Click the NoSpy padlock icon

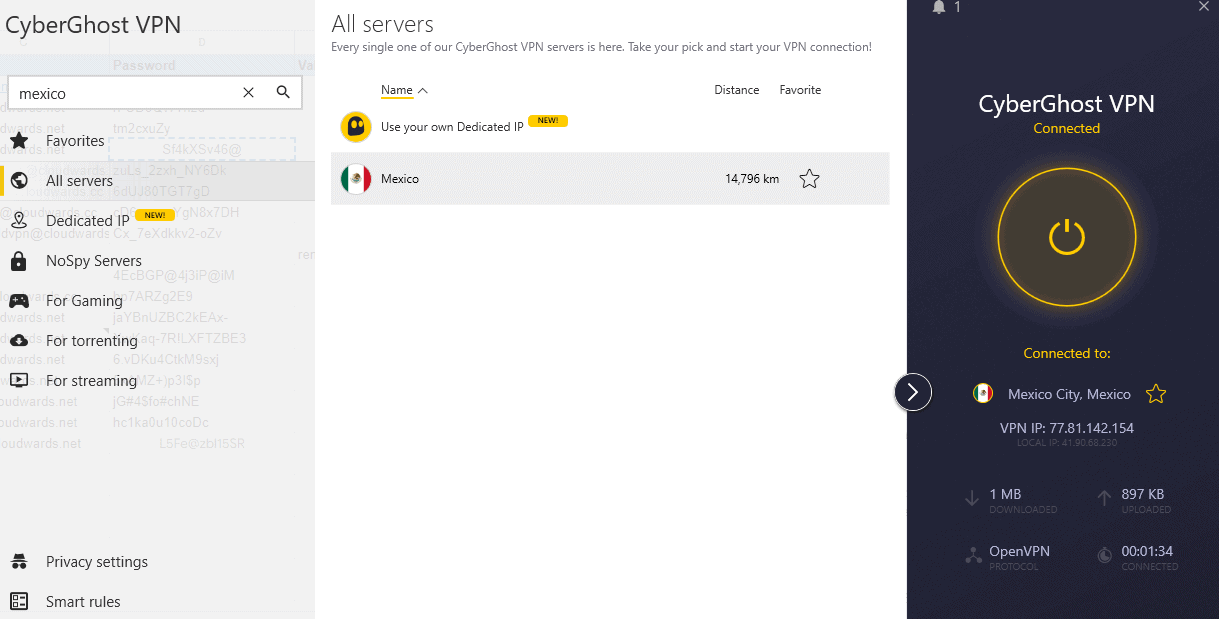[x=18, y=261]
